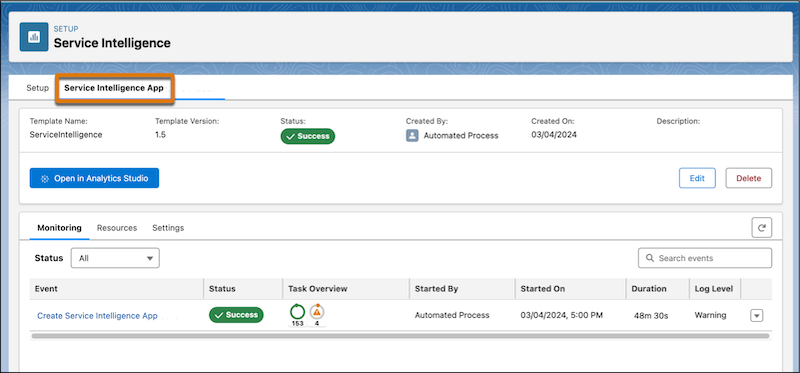Screen dimensions: 800x373
Task: Click the template version 1.5 value
Action: click(x=160, y=135)
